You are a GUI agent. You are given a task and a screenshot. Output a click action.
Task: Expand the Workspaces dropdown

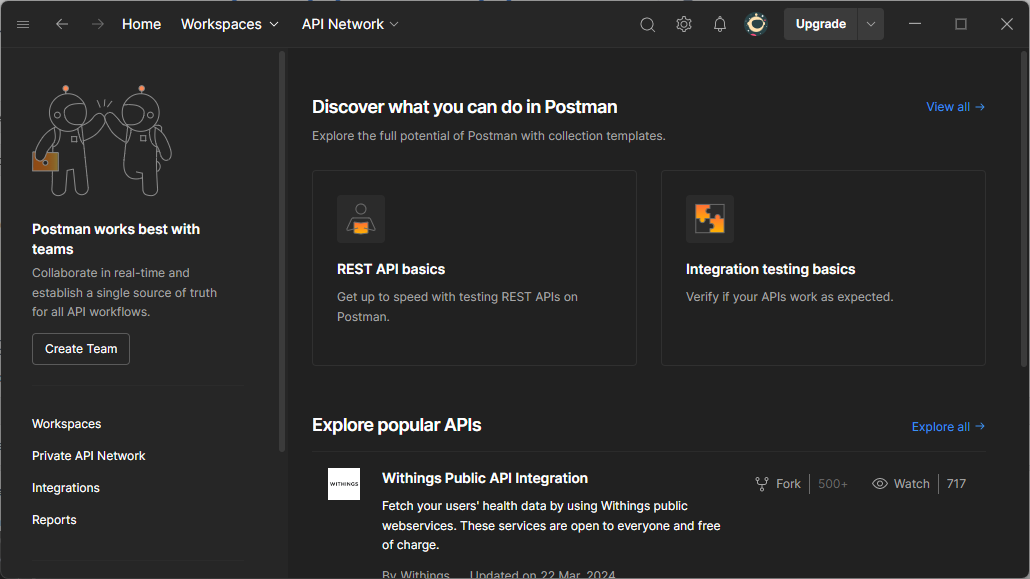[x=229, y=24]
